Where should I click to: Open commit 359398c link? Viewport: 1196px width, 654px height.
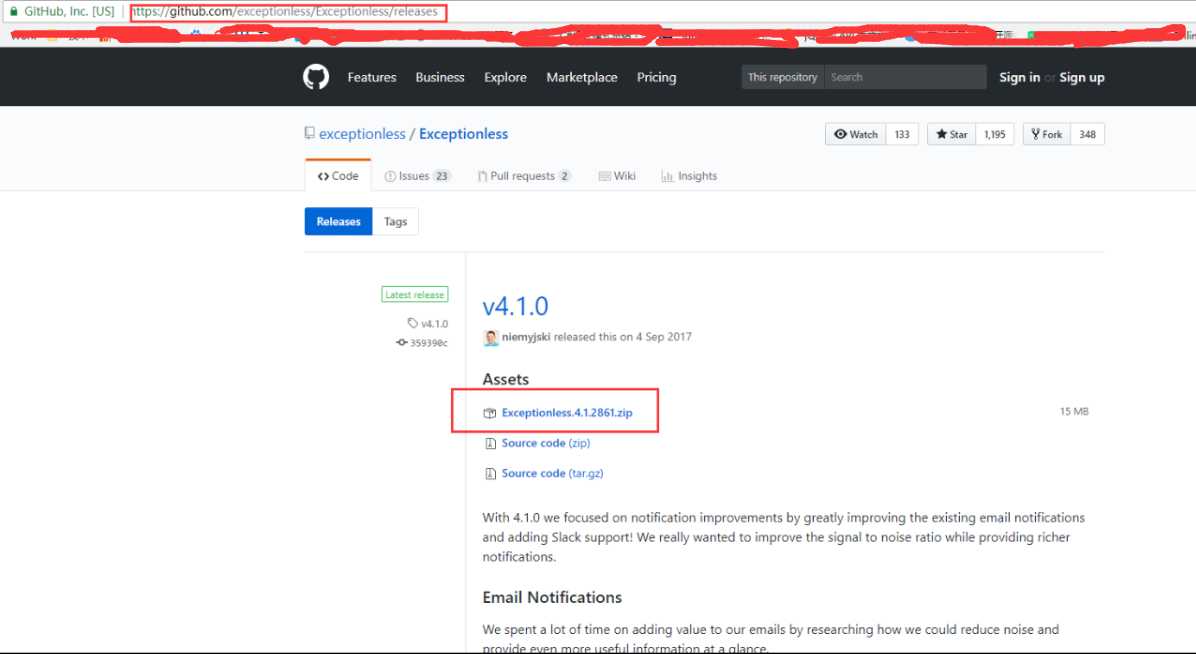point(422,343)
